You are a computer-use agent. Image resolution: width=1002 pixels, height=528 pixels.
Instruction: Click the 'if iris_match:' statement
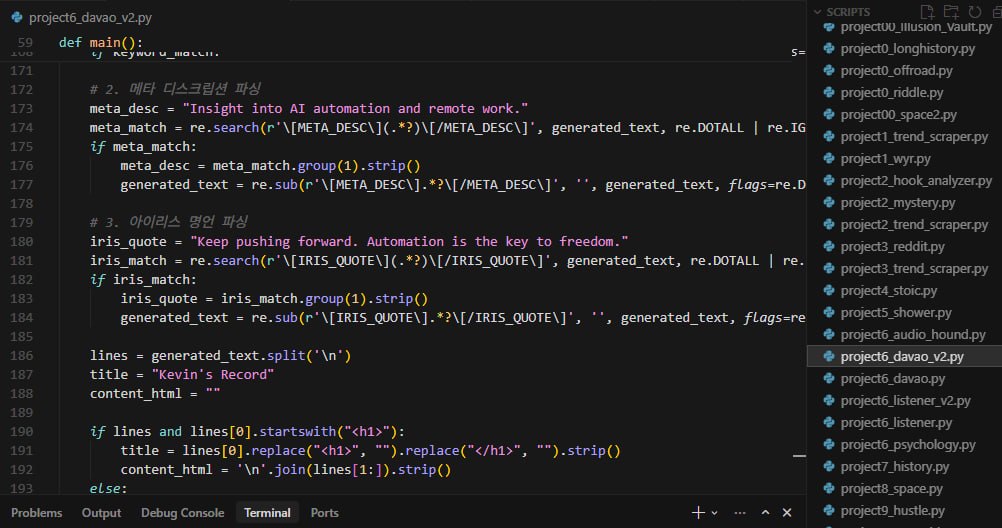tap(143, 279)
